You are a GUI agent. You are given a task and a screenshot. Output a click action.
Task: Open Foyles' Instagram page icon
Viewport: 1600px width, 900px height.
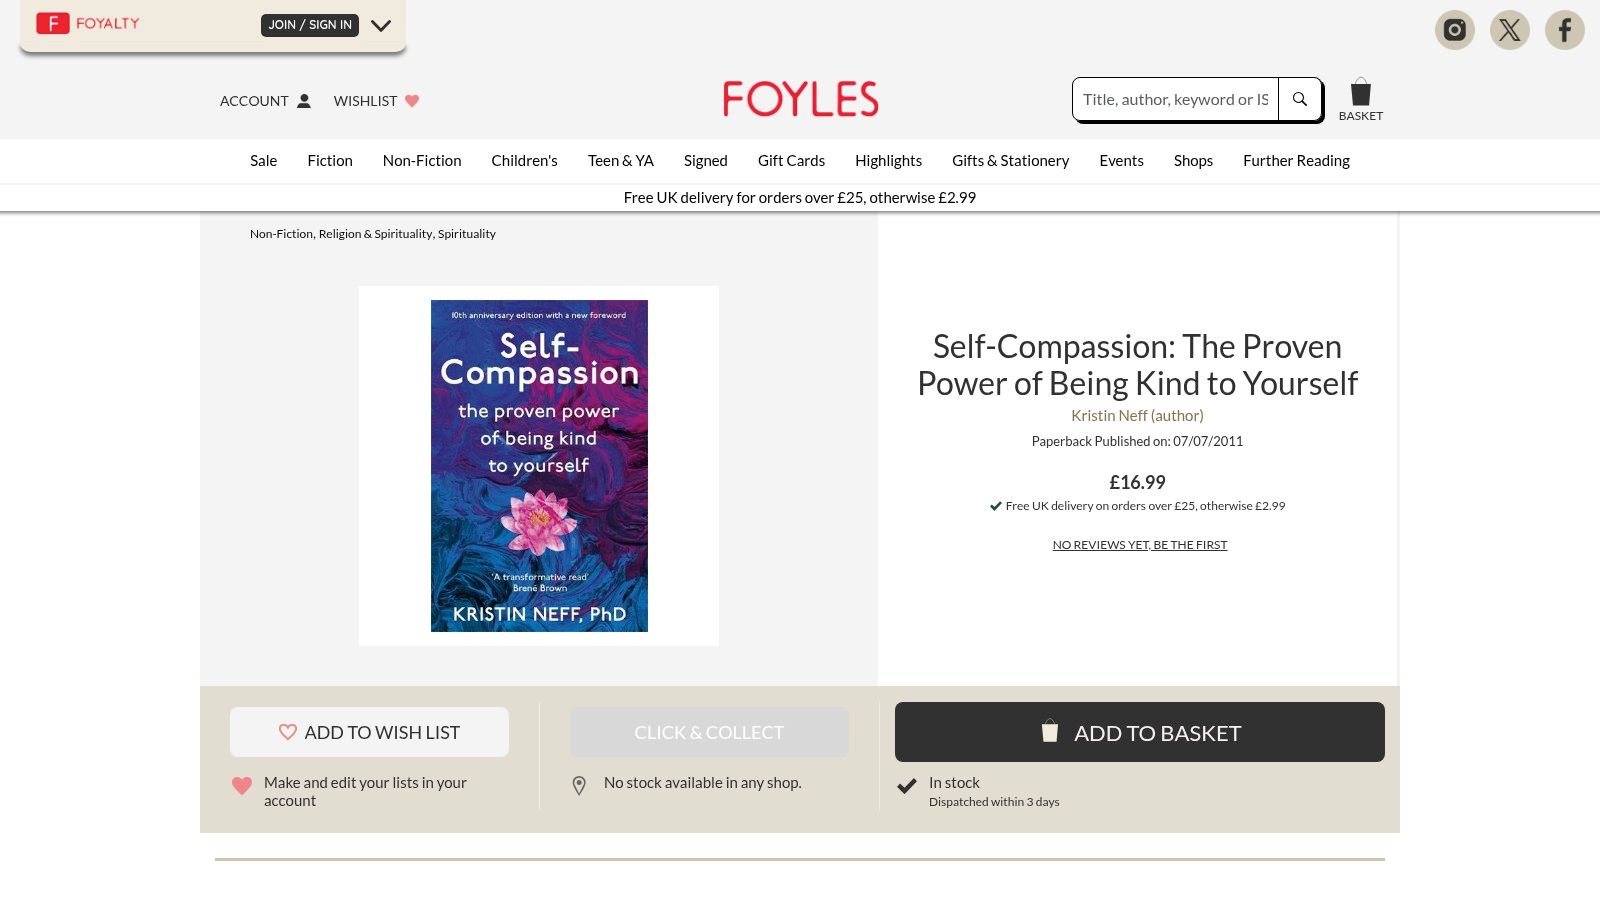coord(1454,30)
